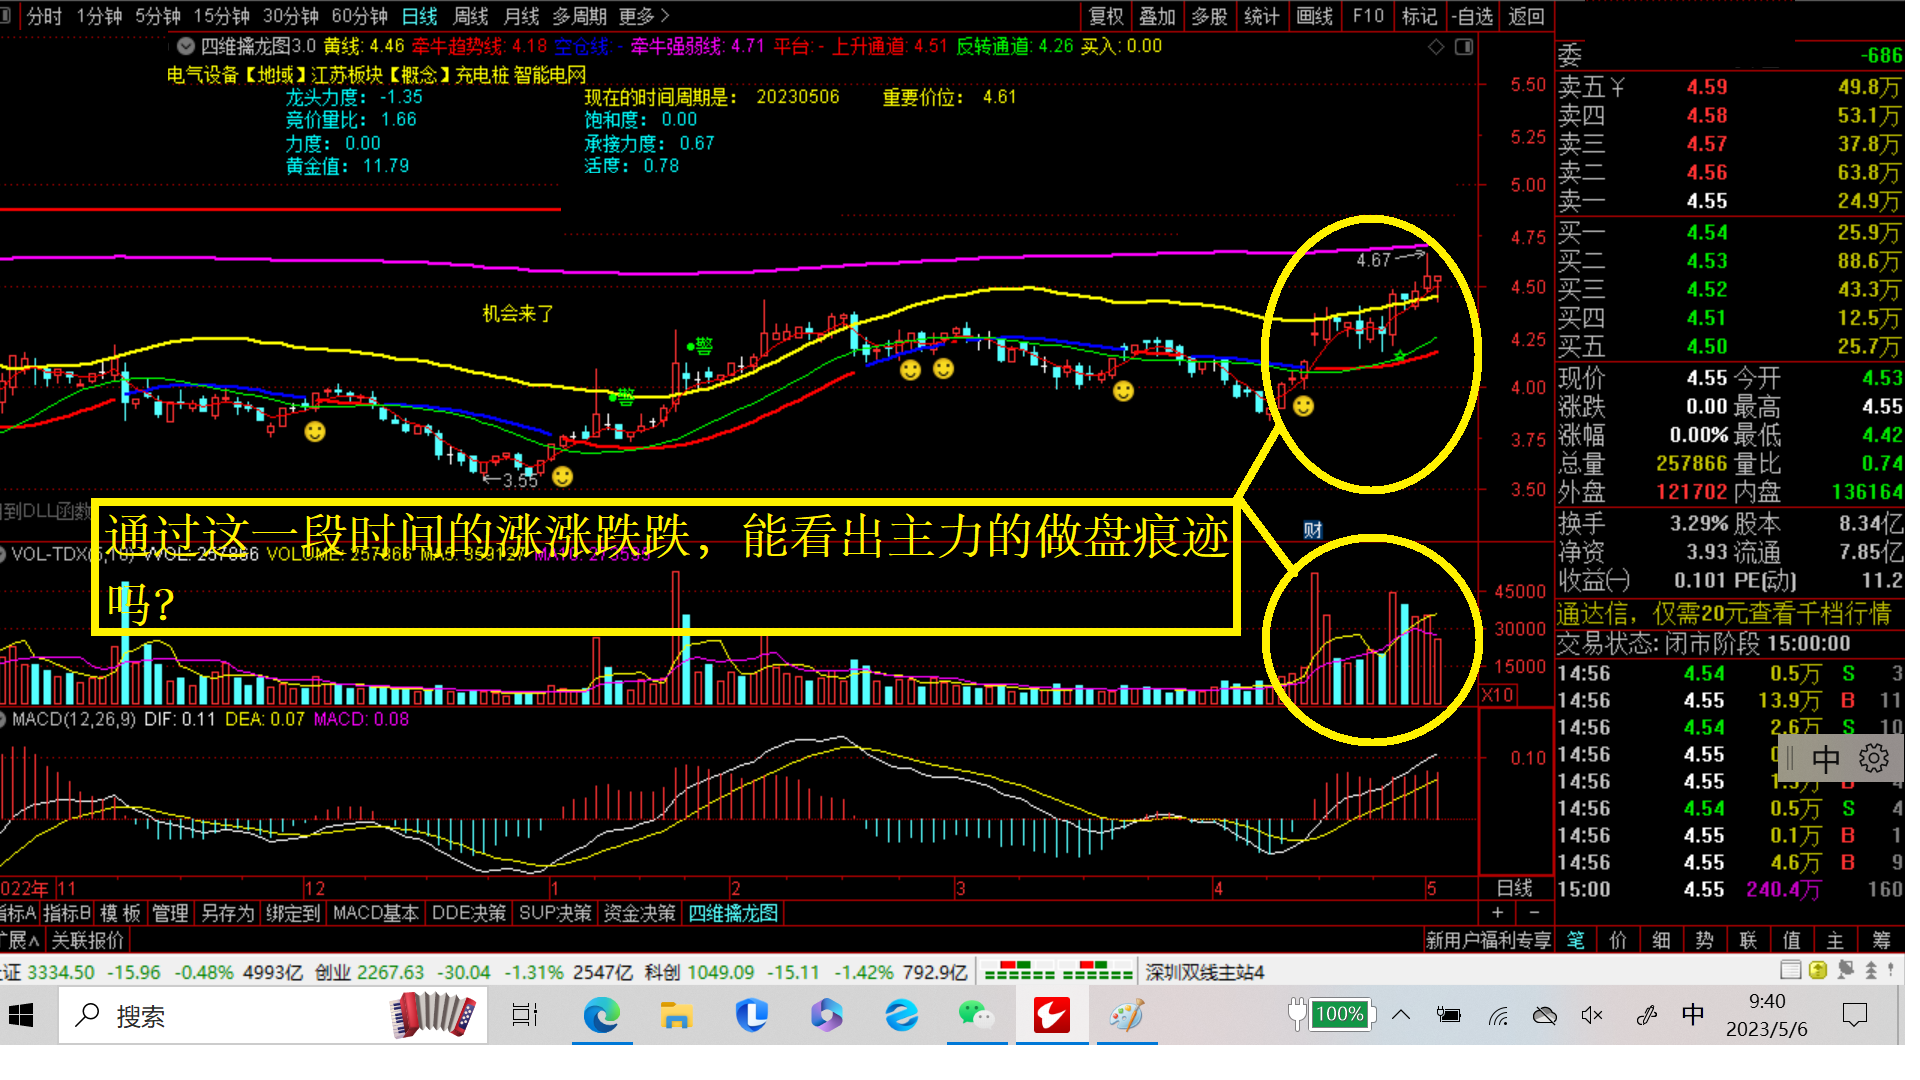Screen dimensions: 1920x1080
Task: Select the MACD基本 indicator tab
Action: pos(375,913)
